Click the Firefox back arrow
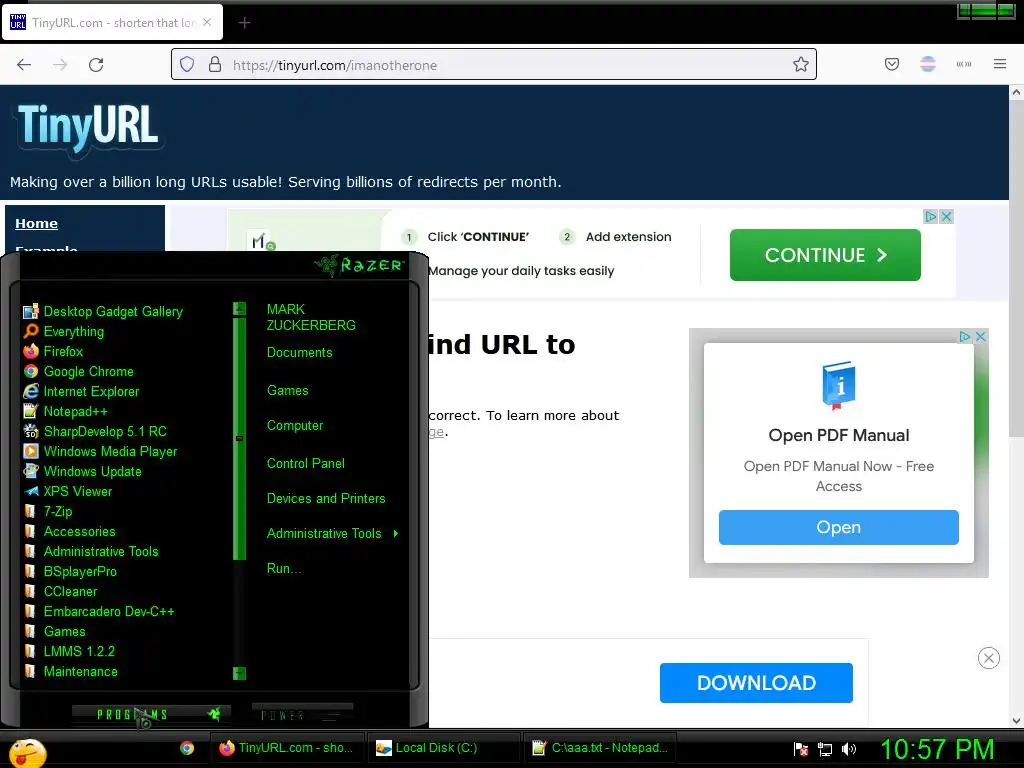1024x768 pixels. 24,65
